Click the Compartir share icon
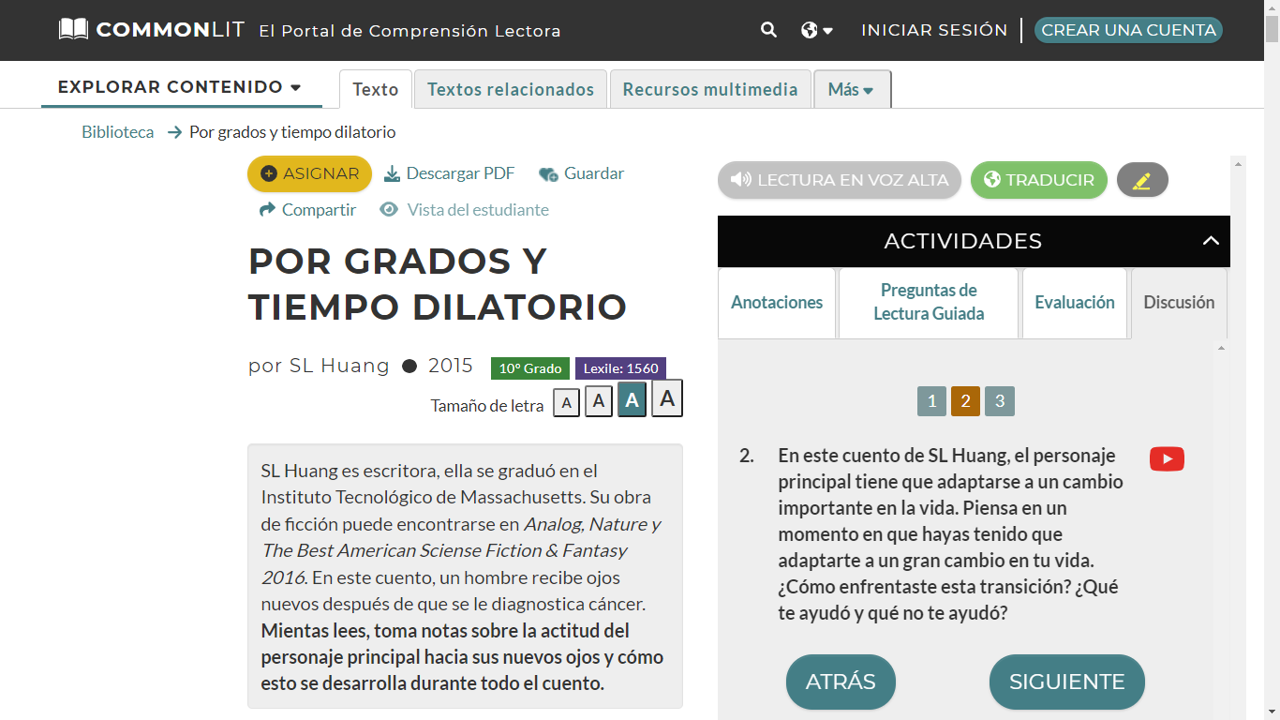The image size is (1280, 720). coord(265,209)
